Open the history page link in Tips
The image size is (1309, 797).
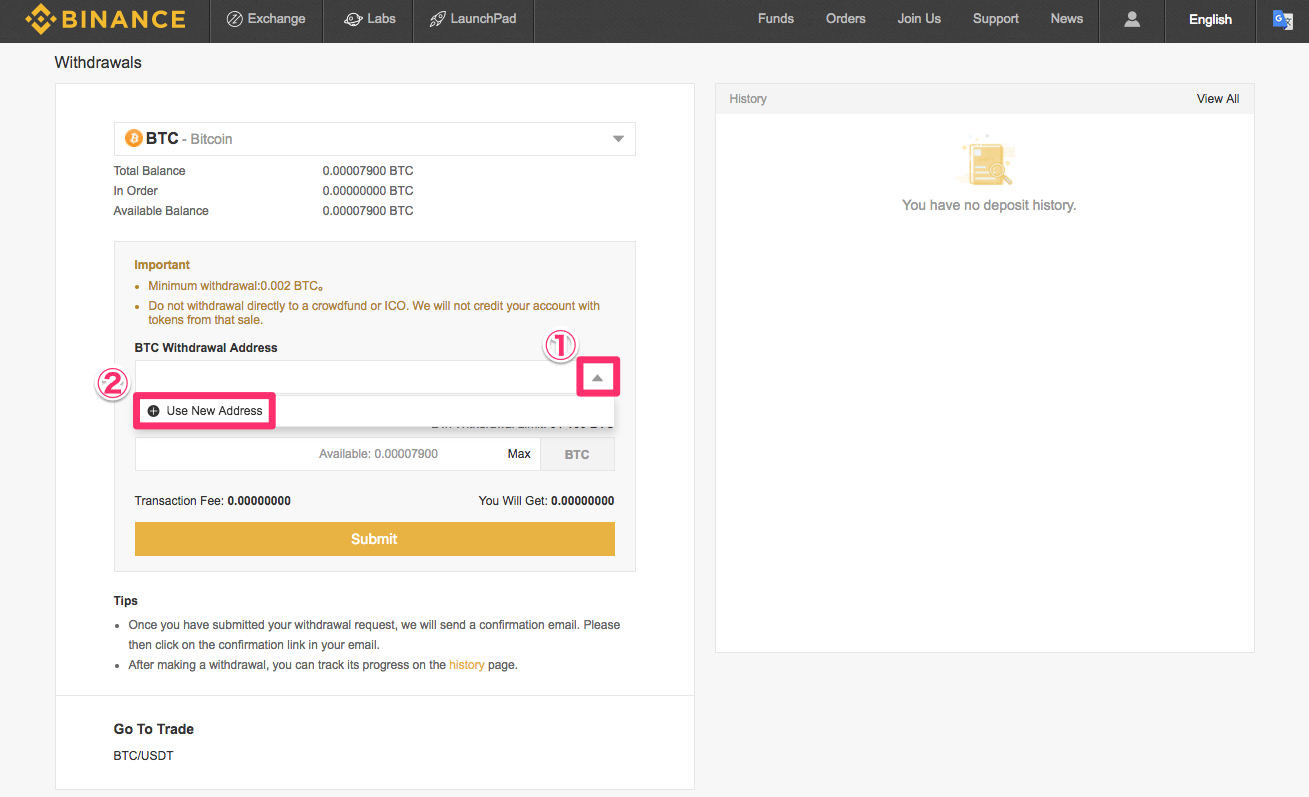466,665
